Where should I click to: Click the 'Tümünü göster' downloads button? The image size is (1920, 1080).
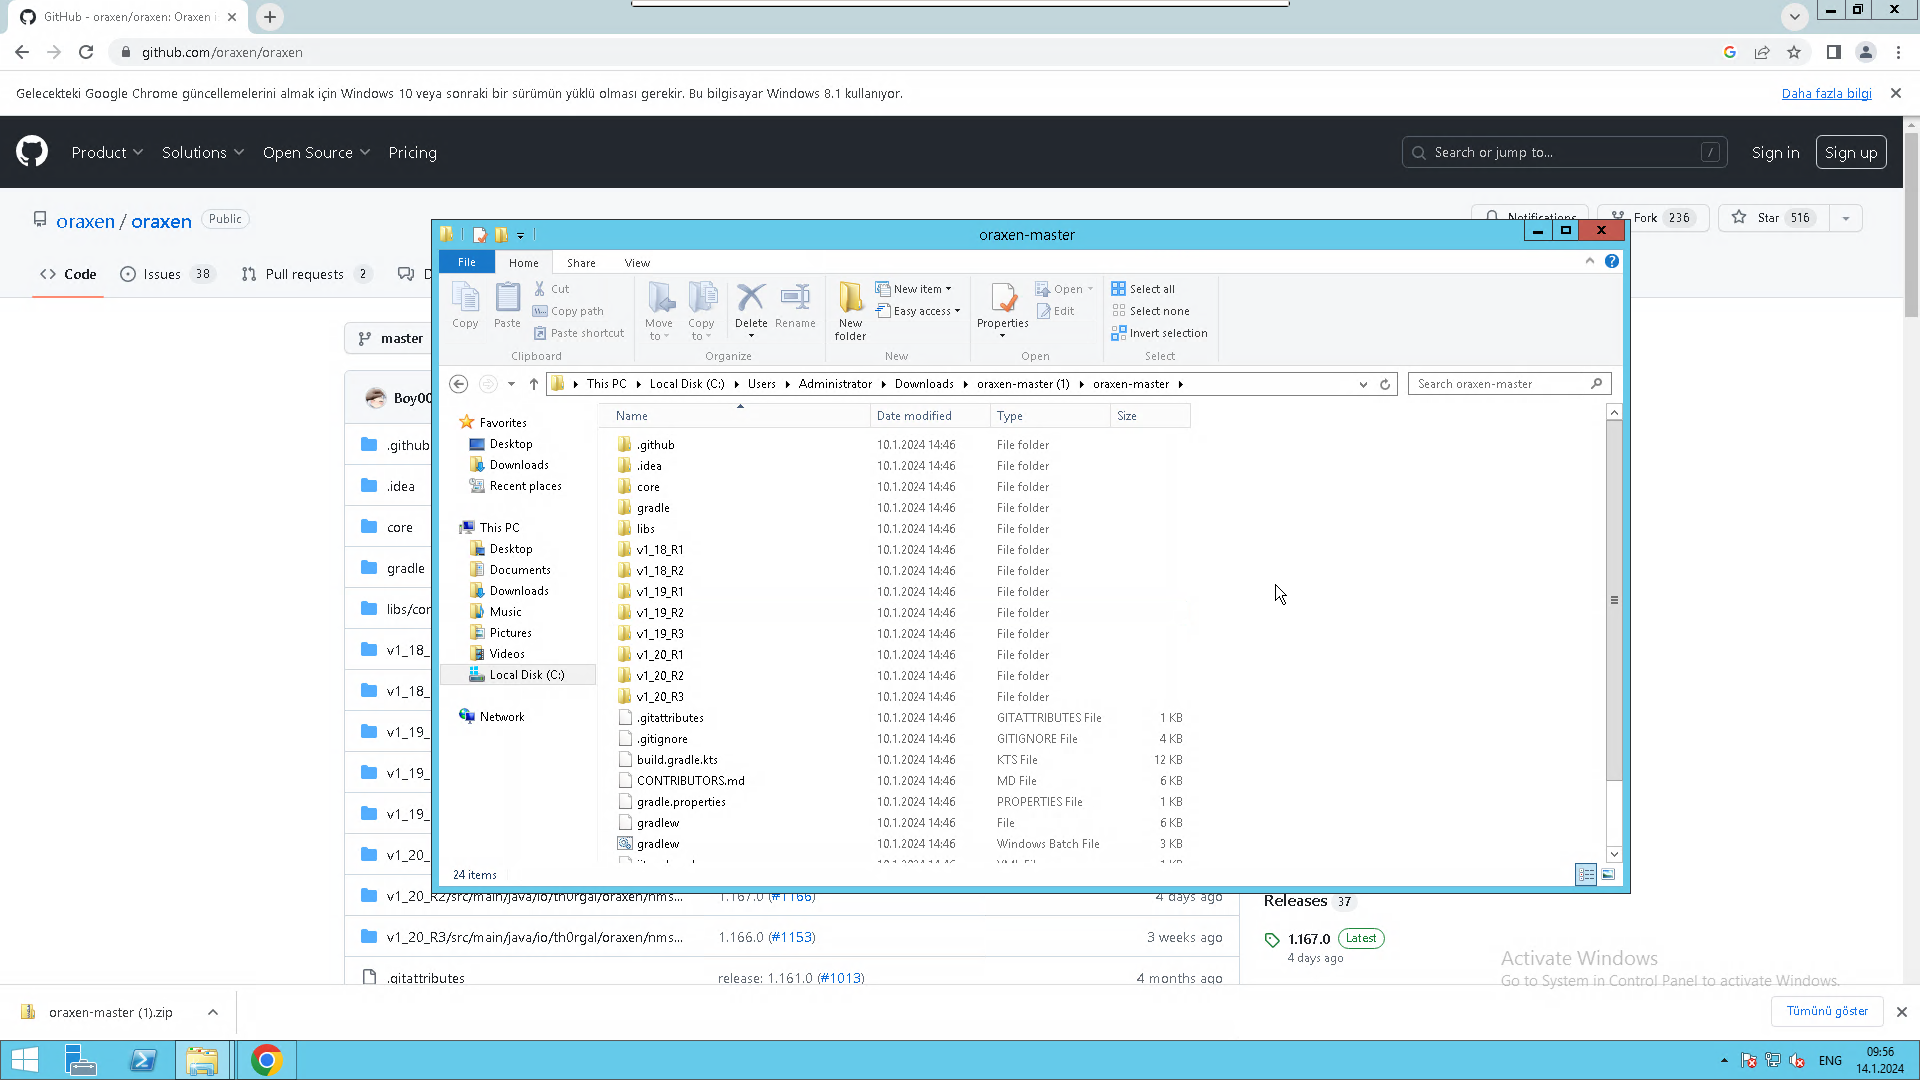click(1827, 1011)
